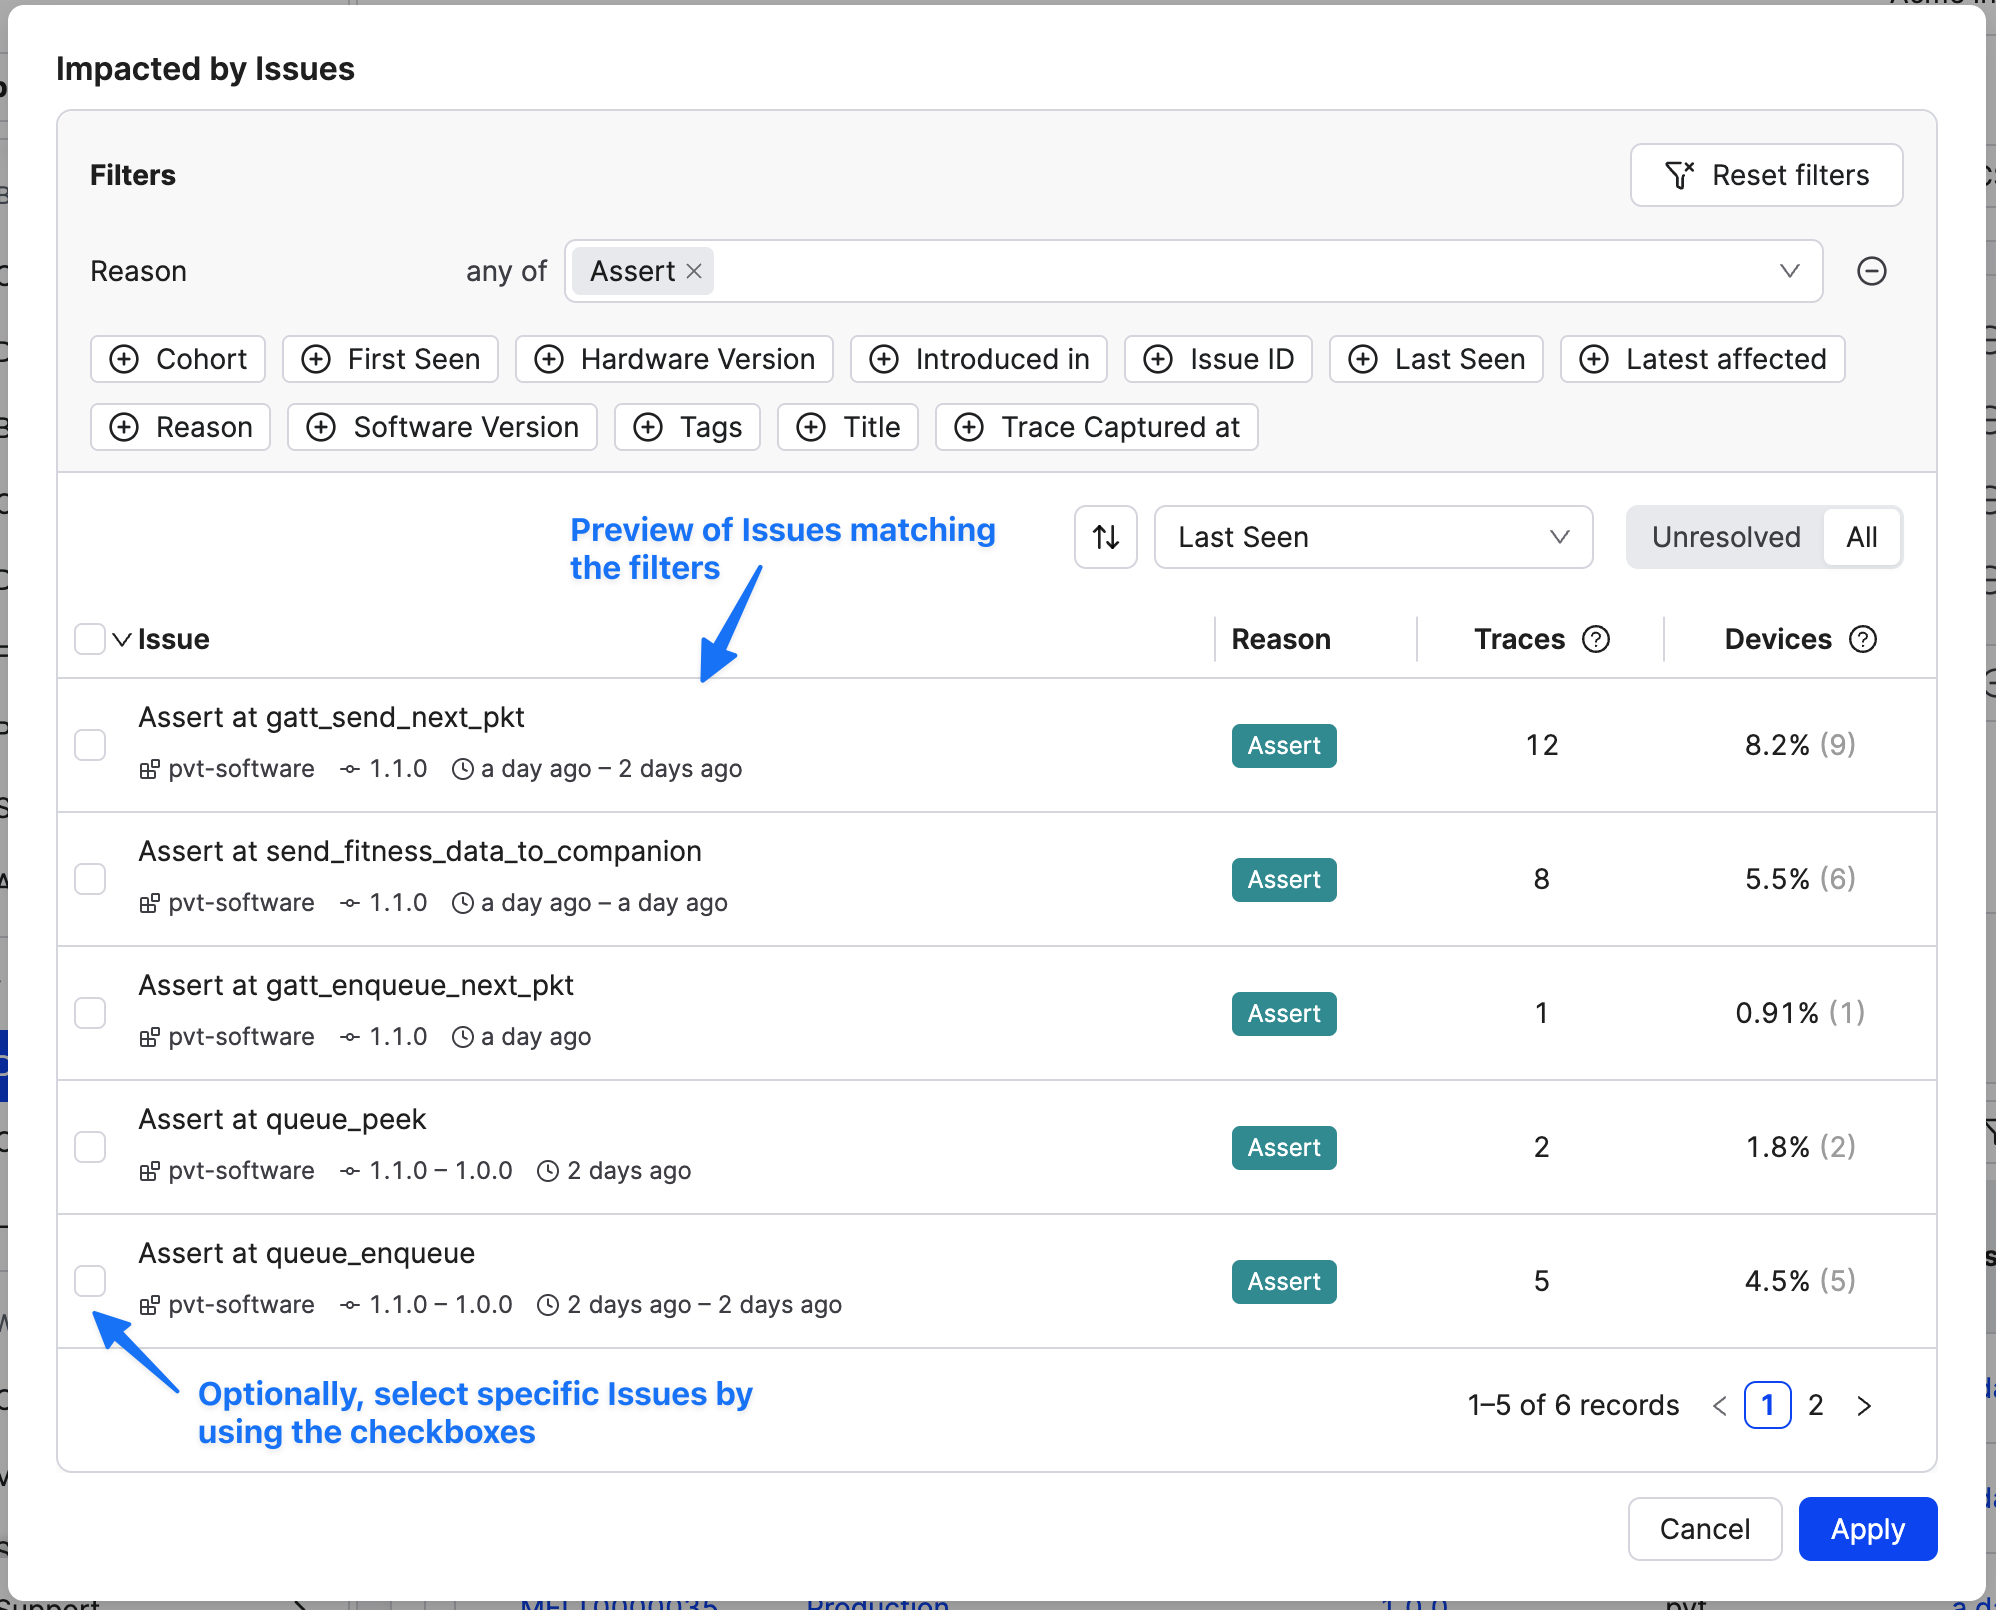Switch to the Unresolved tab
This screenshot has height=1610, width=1996.
1725,537
